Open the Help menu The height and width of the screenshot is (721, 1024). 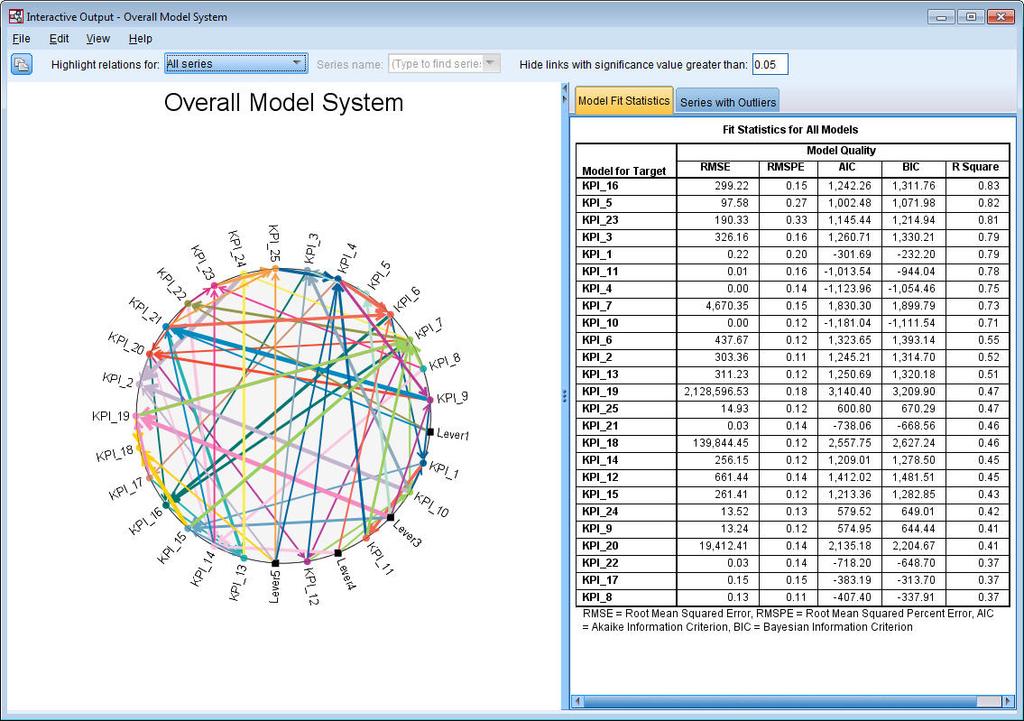point(140,39)
